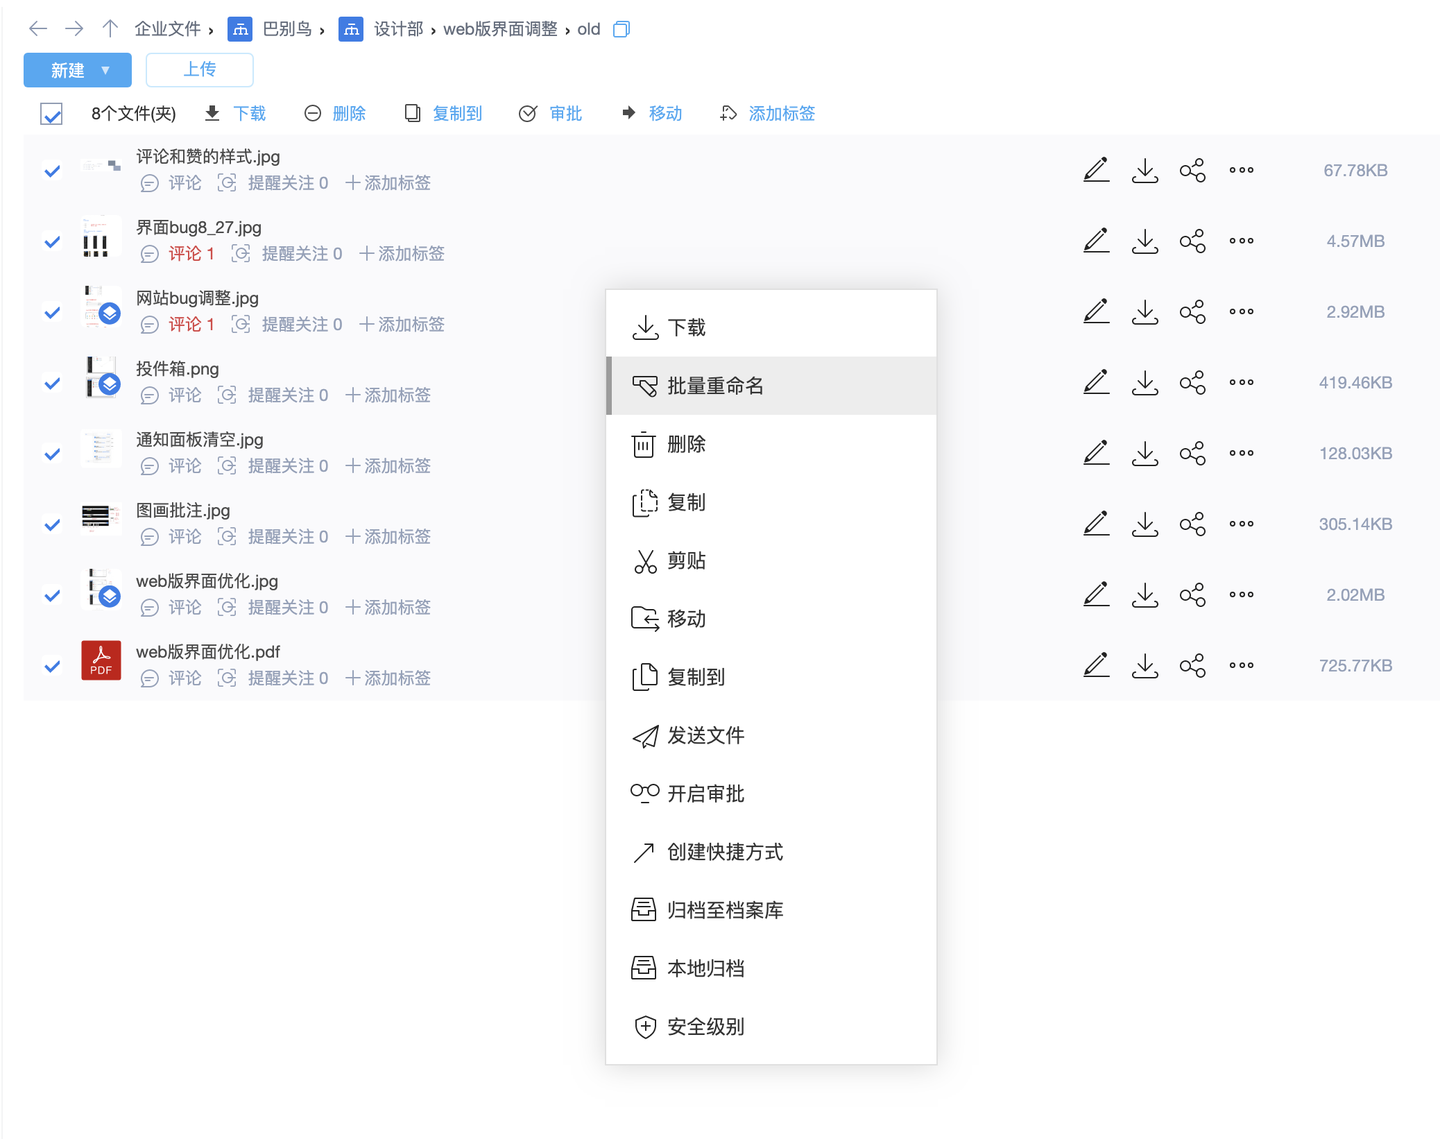Screen dimensions: 1440x1139
Task: More options for web版界面优化.pdf
Action: (x=1242, y=665)
